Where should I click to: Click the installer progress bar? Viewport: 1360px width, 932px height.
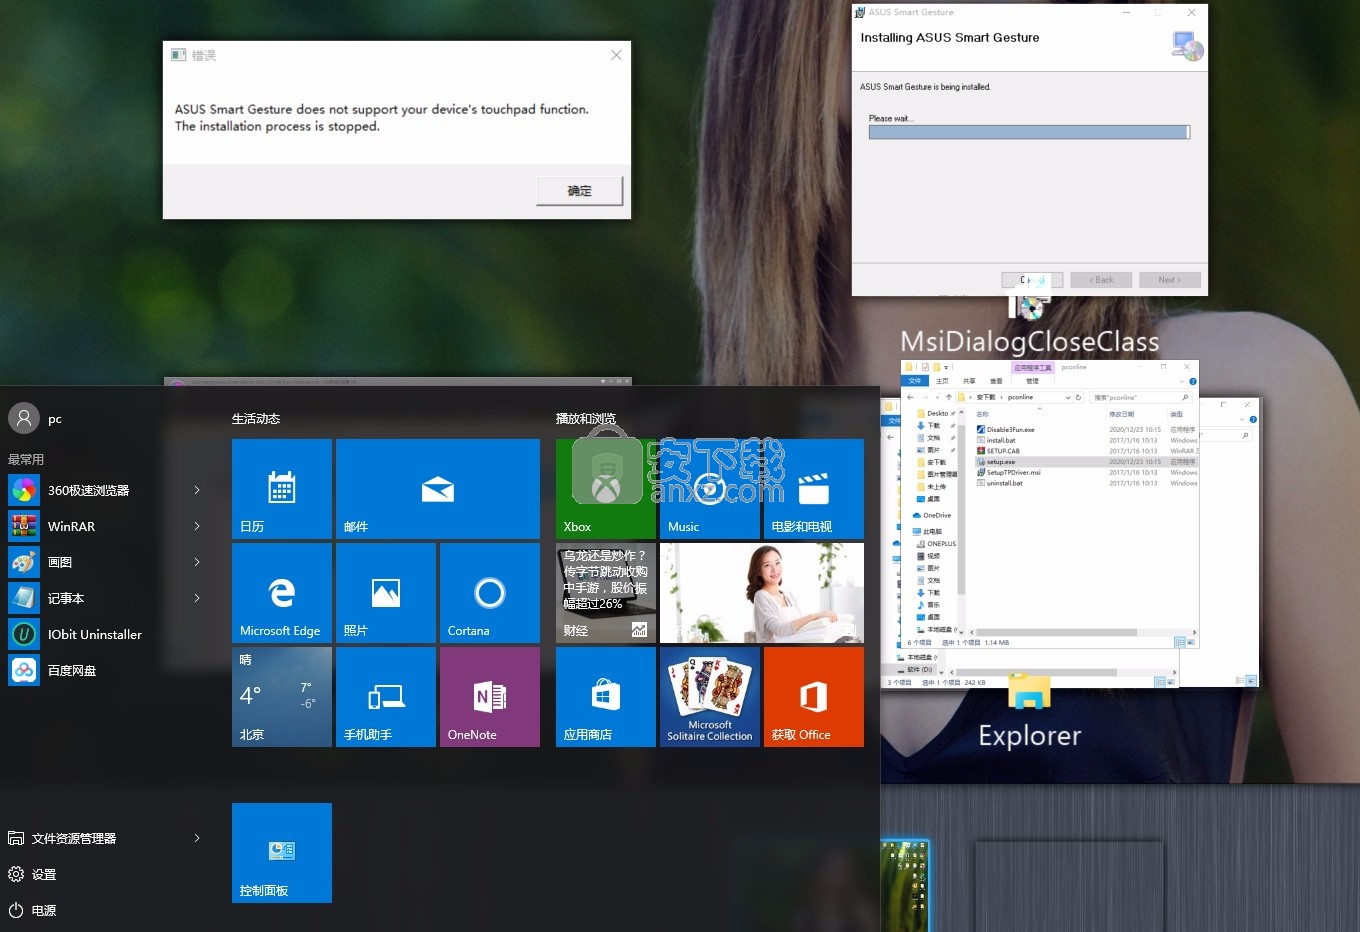click(1029, 132)
